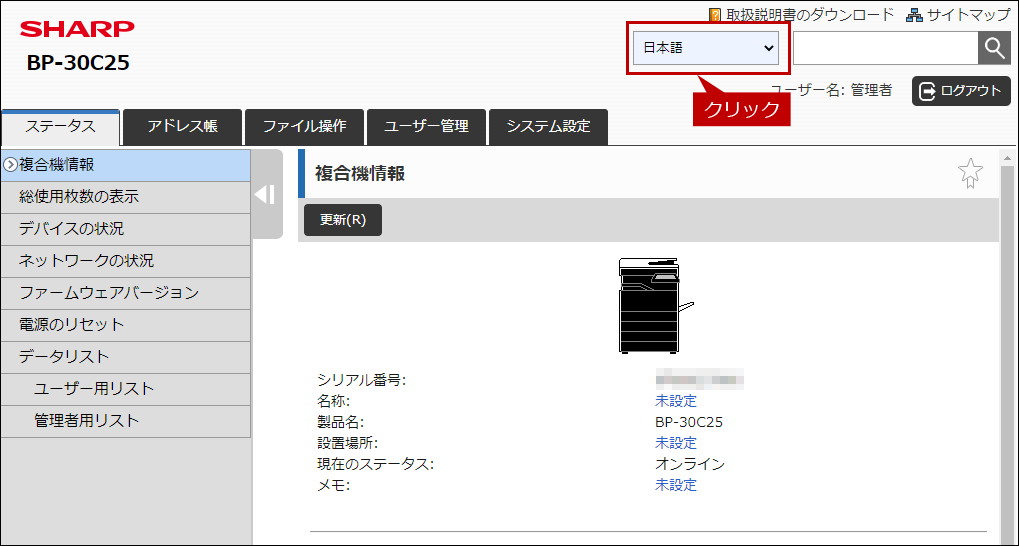
Task: Open the ファイル操作 tab
Action: click(x=304, y=127)
